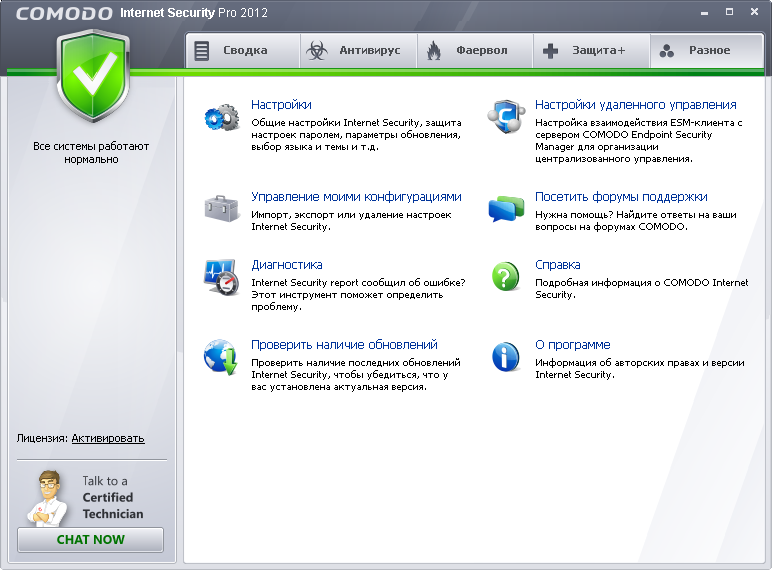Open the Защита+ tab
The height and width of the screenshot is (570, 772).
(x=592, y=50)
